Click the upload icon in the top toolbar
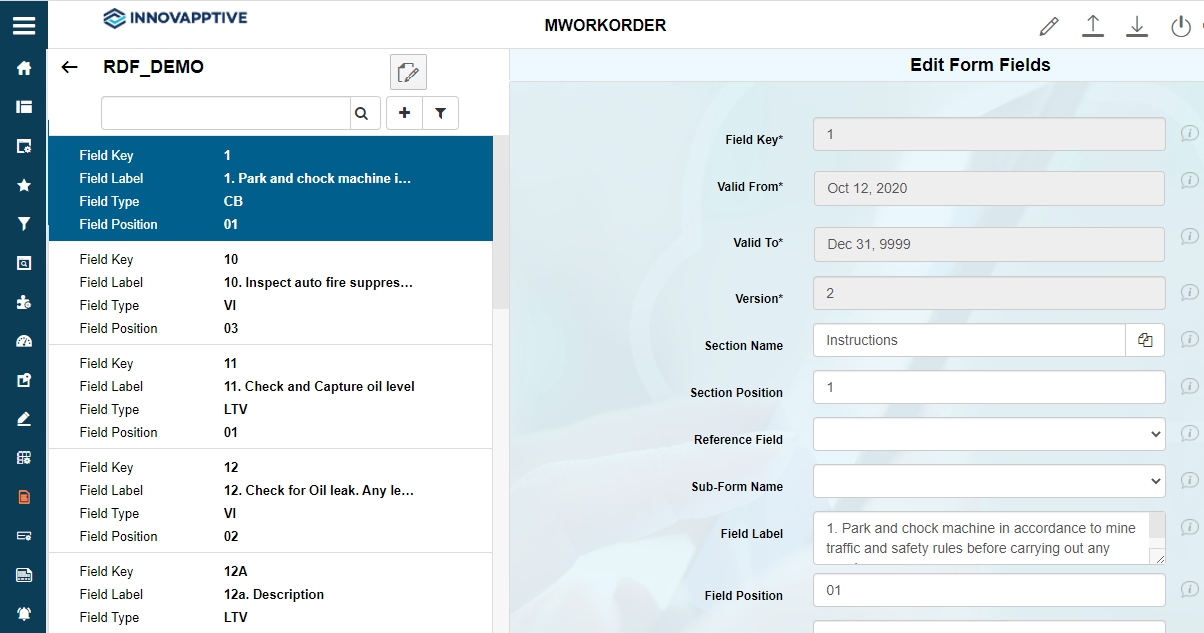 coord(1092,26)
